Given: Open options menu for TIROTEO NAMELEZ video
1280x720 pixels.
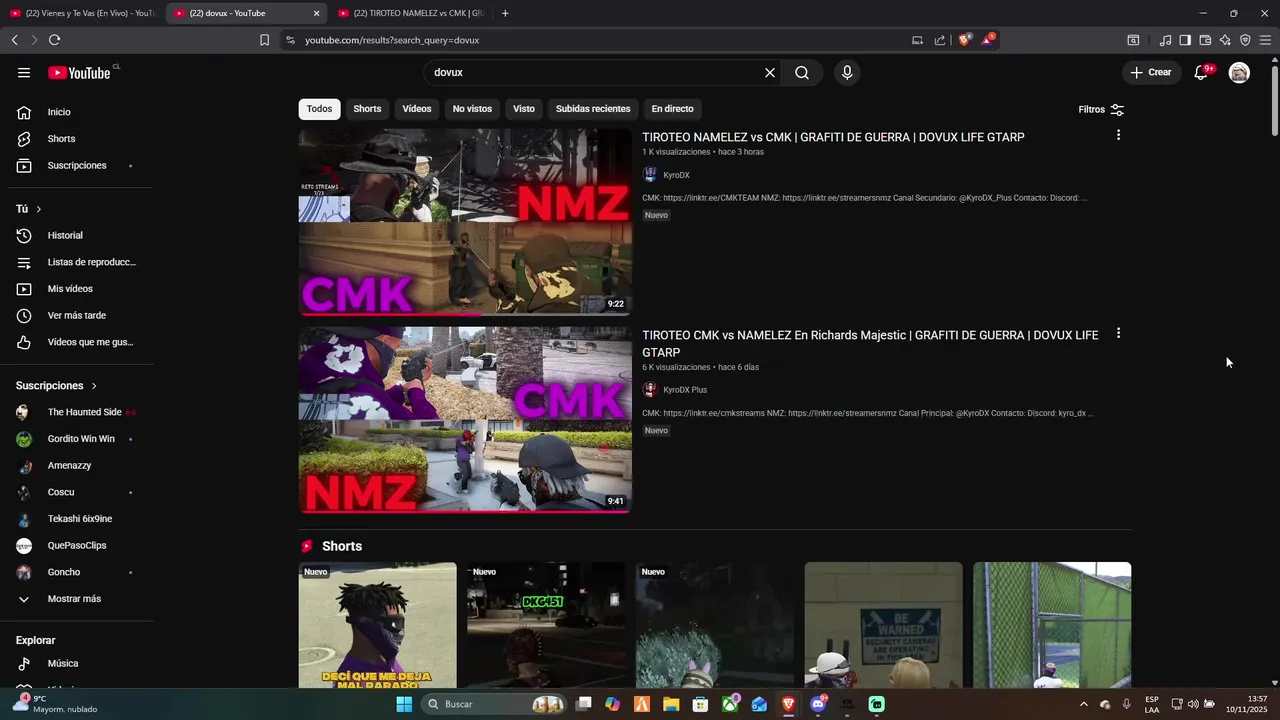Looking at the screenshot, I should pos(1118,135).
